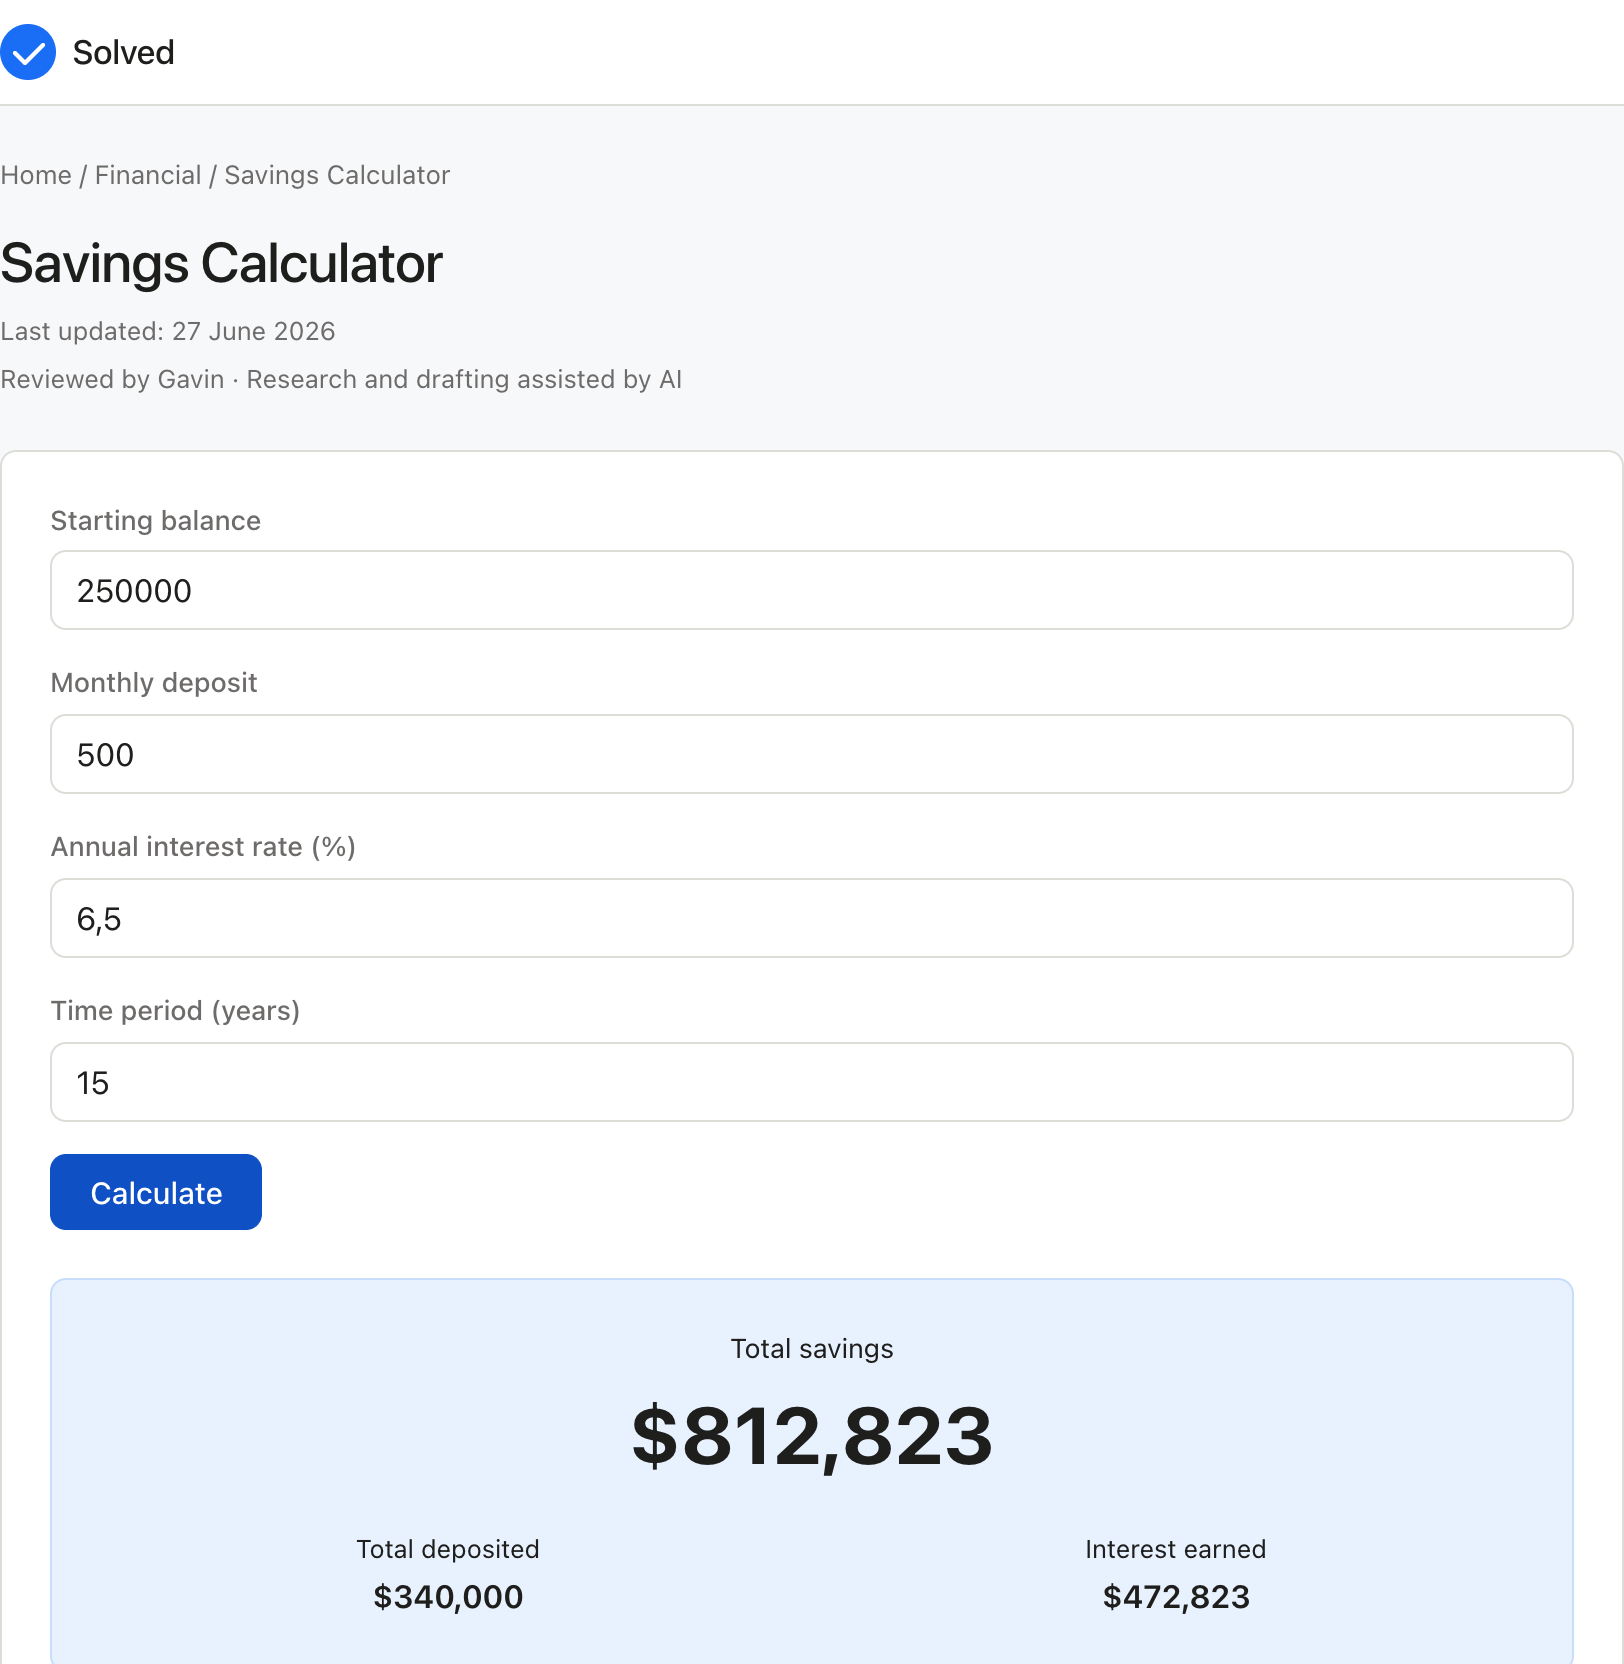Select the $812,823 total savings value
1624x1664 pixels.
pyautogui.click(x=812, y=1436)
